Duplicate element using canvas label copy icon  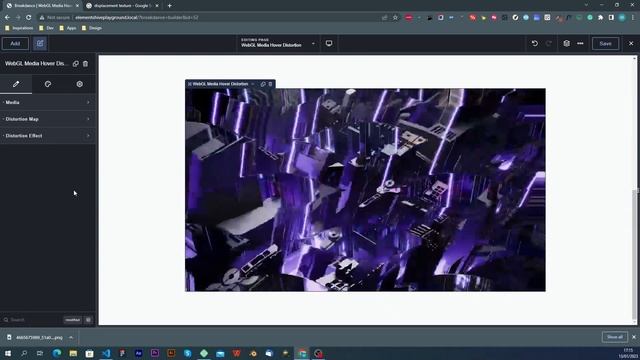263,84
